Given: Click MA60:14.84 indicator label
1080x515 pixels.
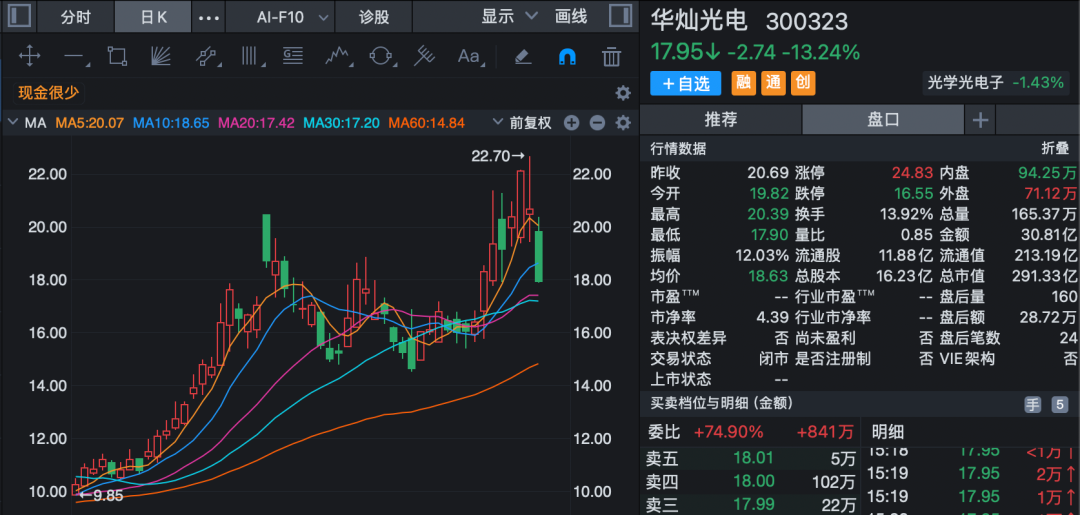Looking at the screenshot, I should 427,123.
